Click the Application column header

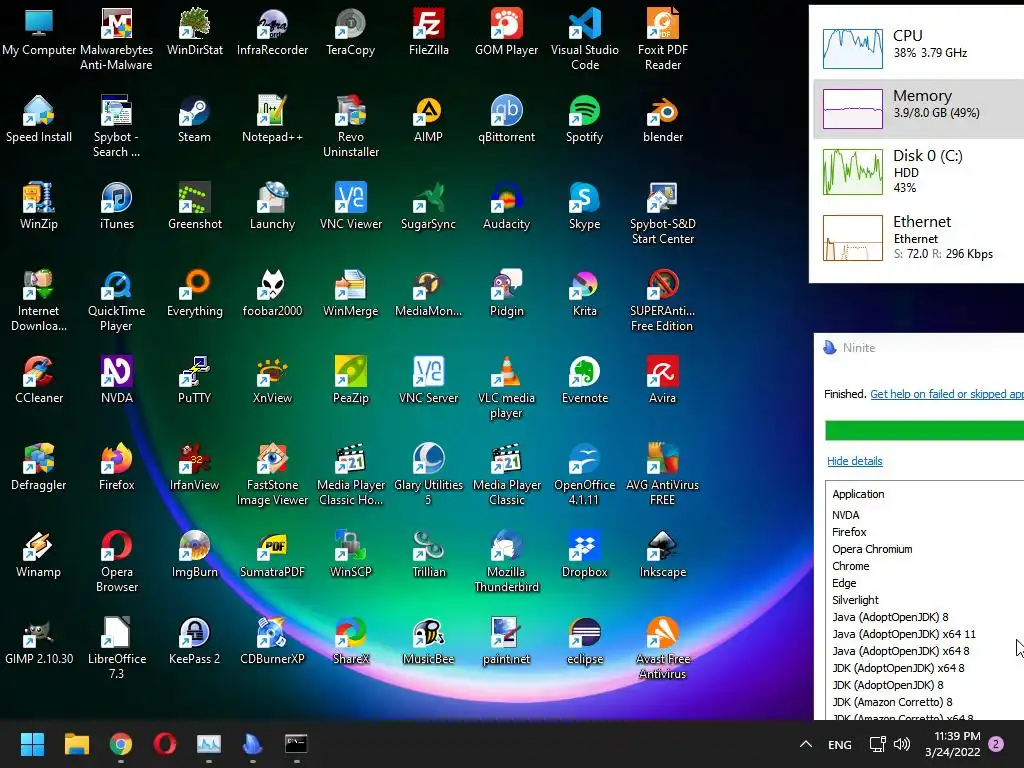click(x=858, y=494)
